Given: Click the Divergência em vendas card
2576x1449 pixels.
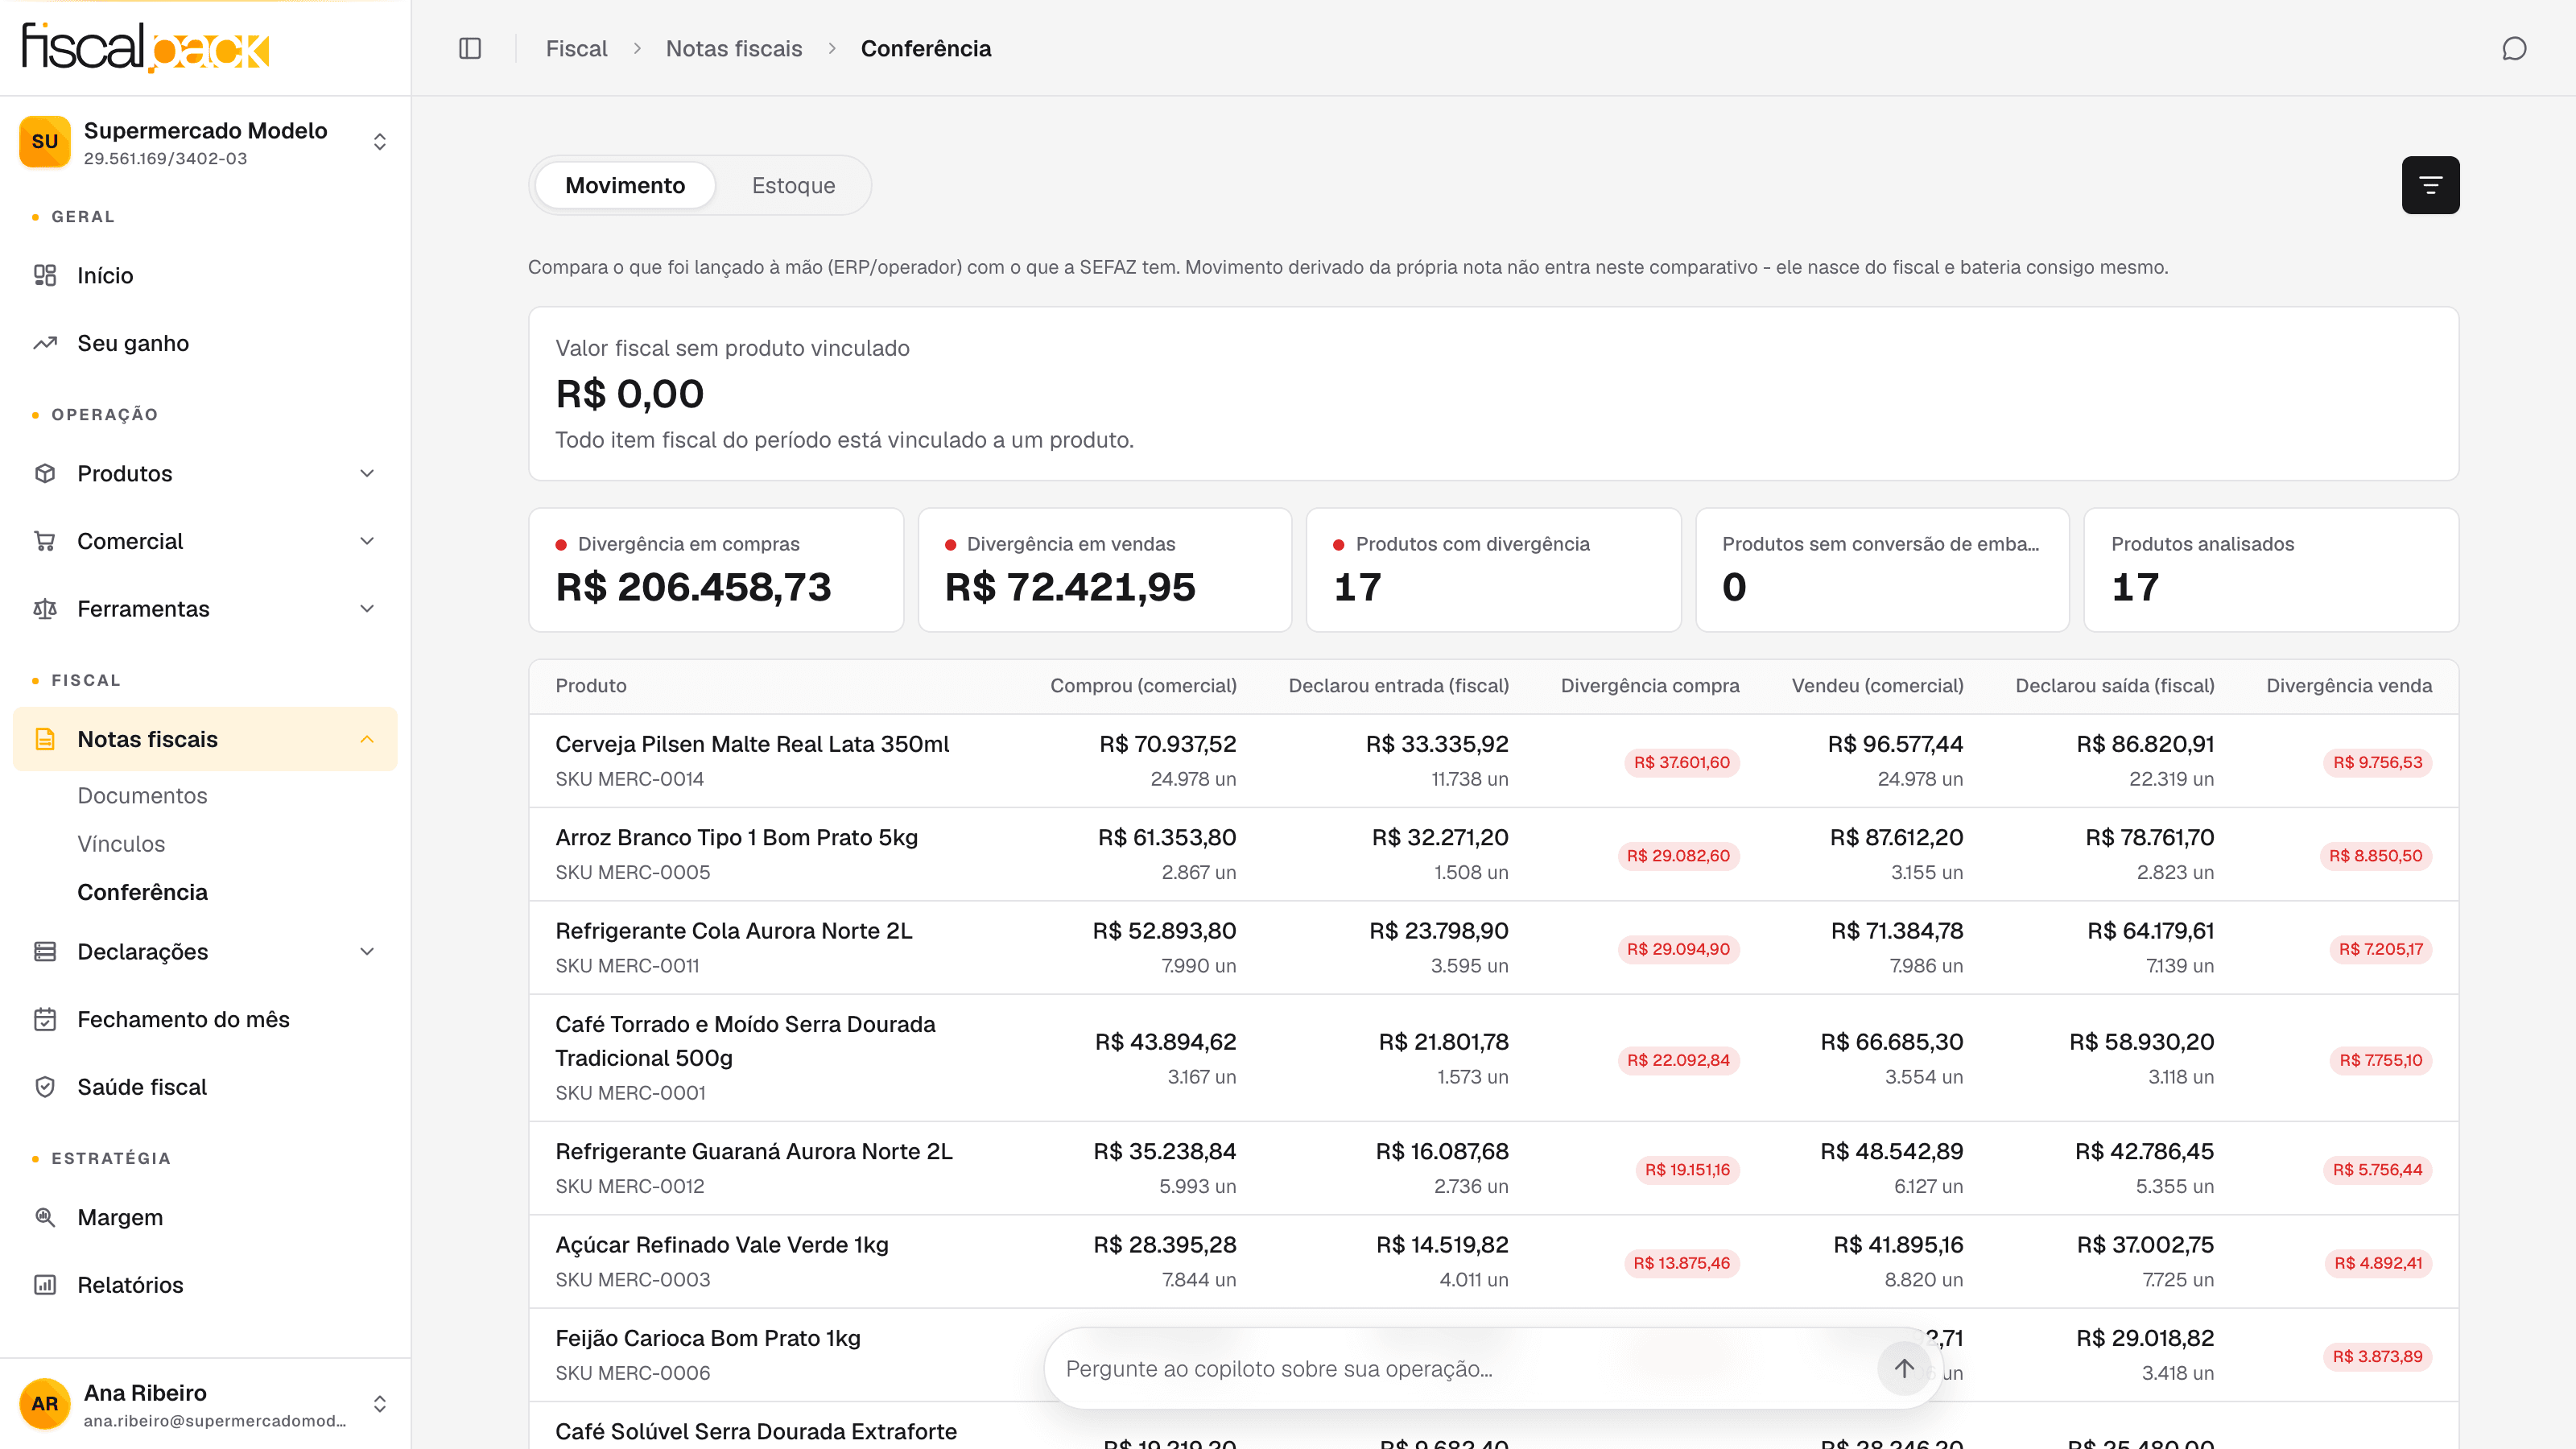Looking at the screenshot, I should pyautogui.click(x=1105, y=570).
